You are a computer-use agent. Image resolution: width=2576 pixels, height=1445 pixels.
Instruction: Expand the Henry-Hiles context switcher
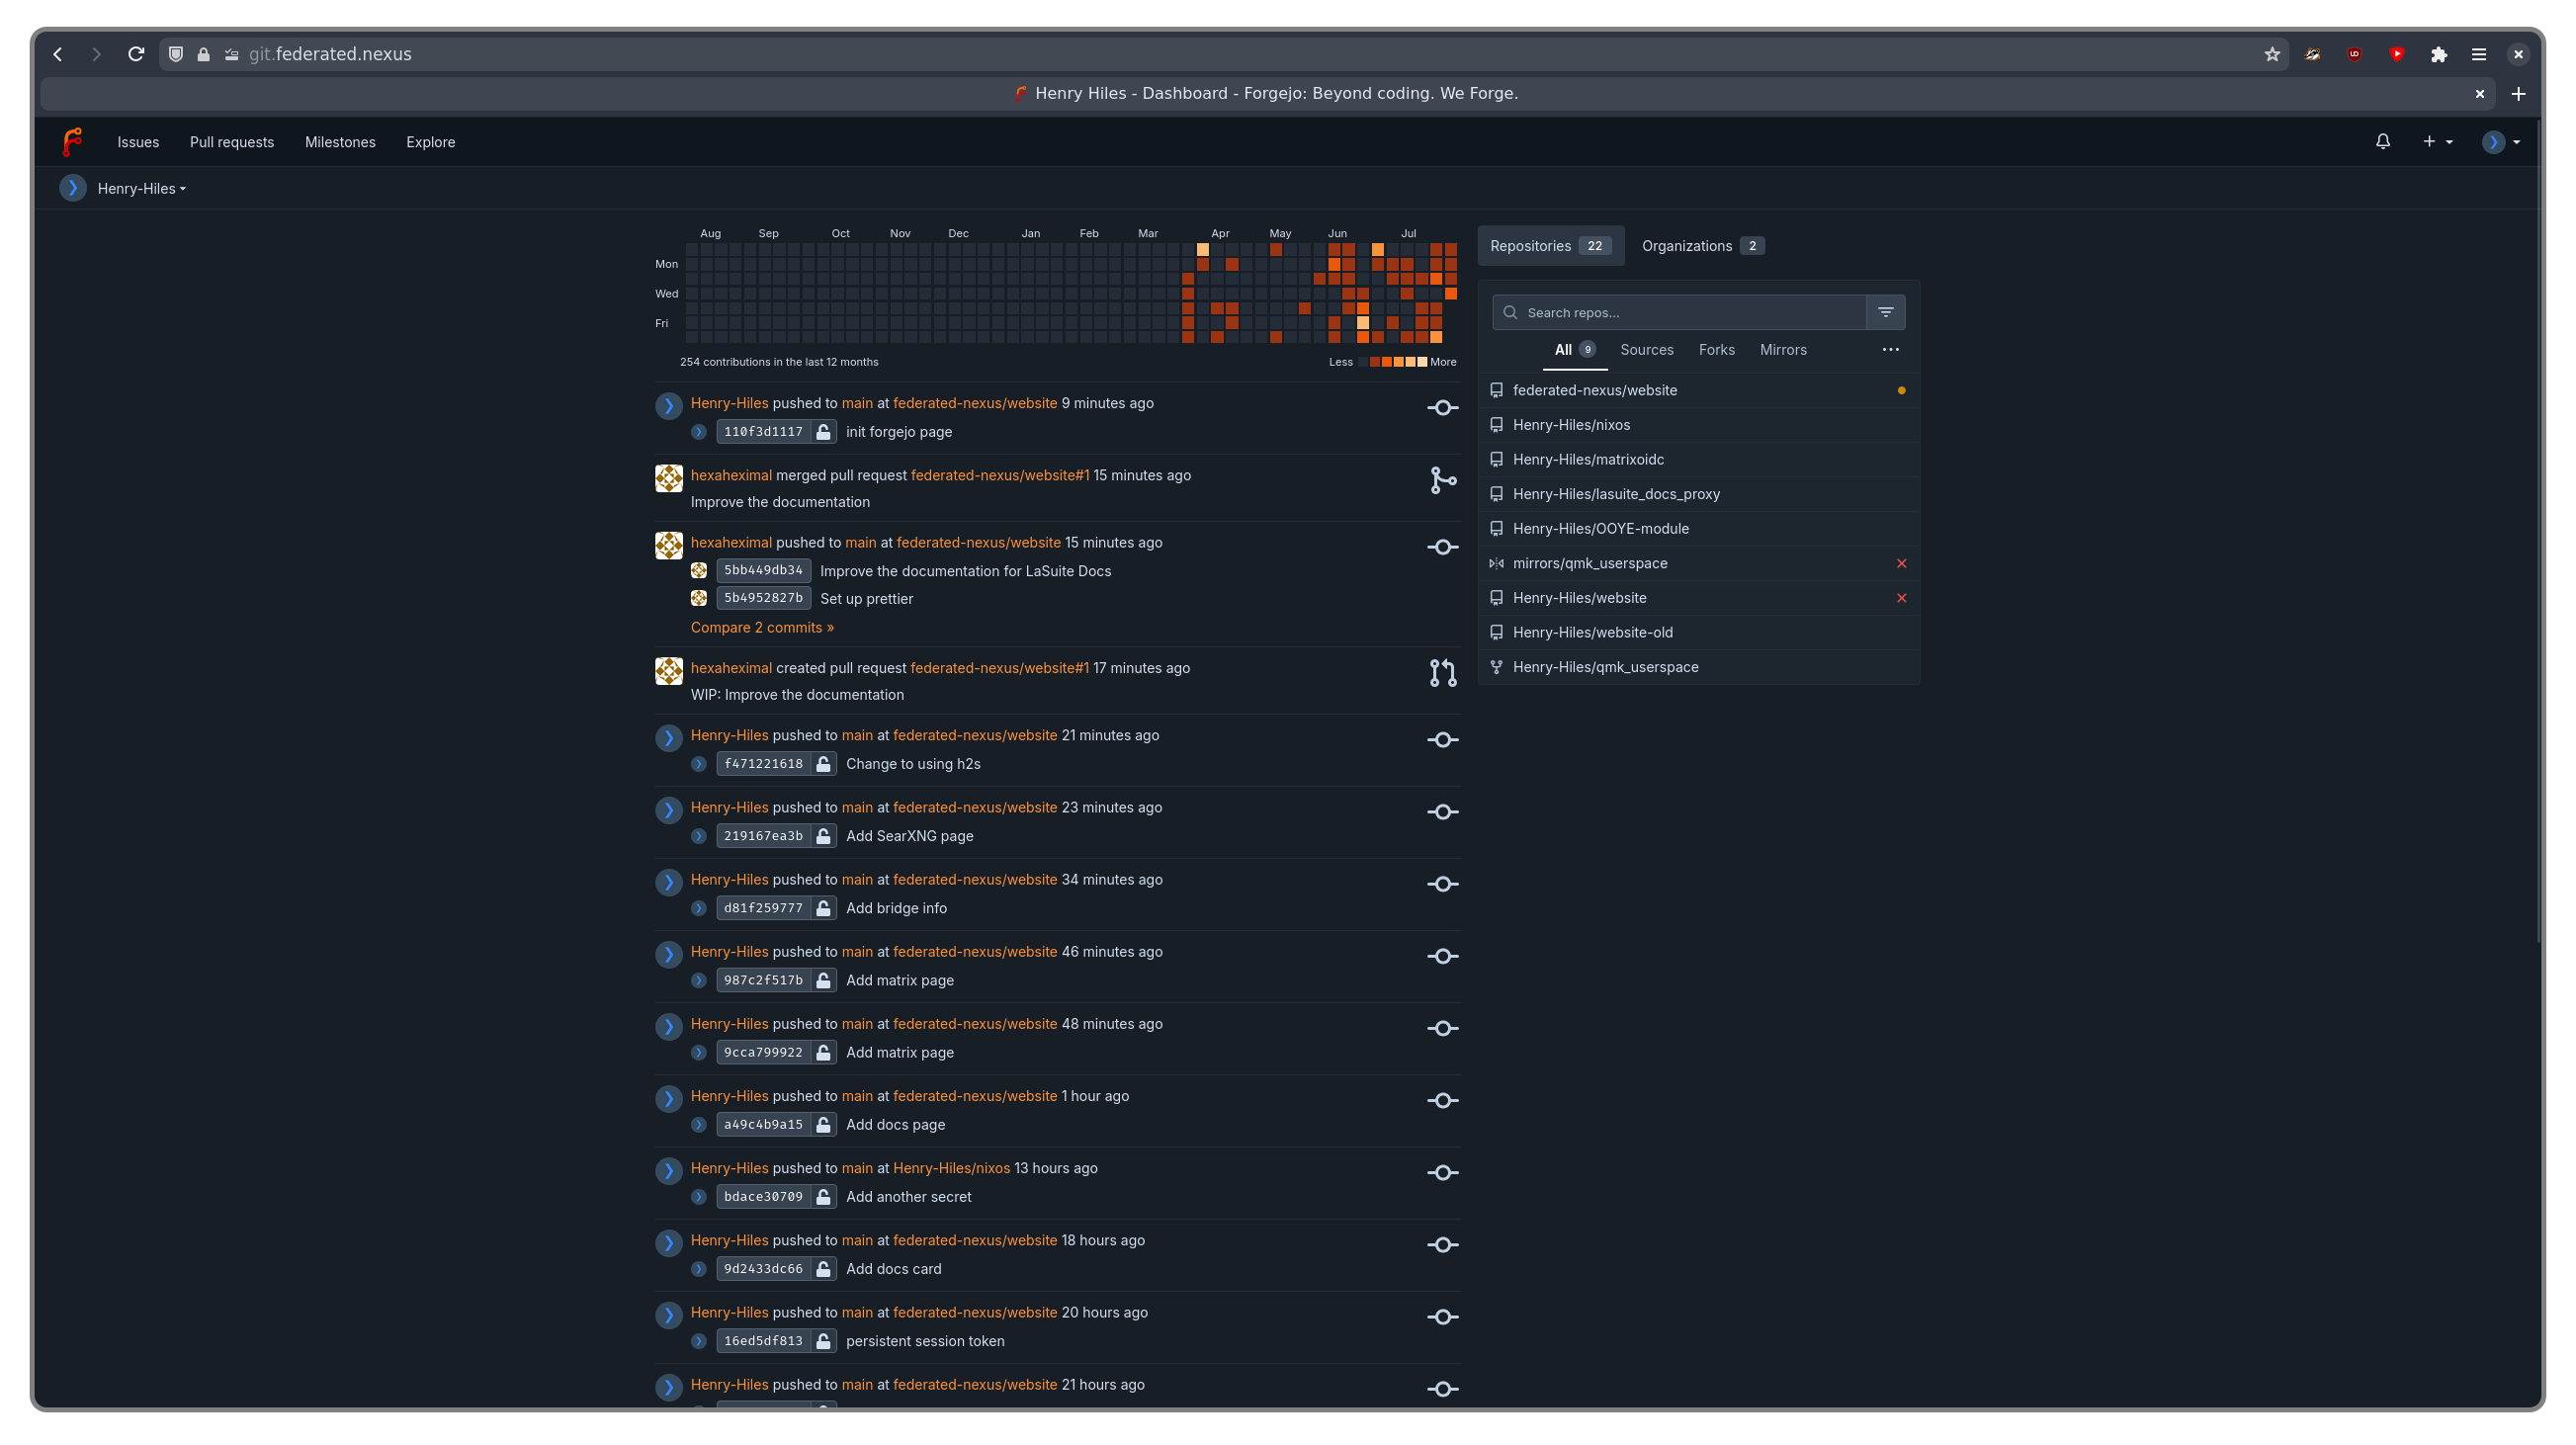click(123, 188)
